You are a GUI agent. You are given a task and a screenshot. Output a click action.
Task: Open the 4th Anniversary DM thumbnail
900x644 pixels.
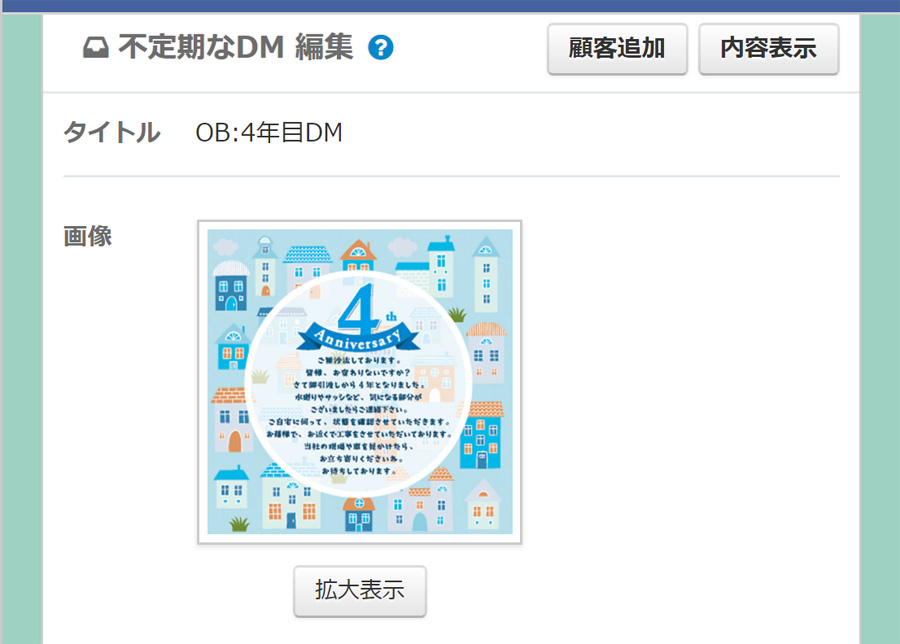(x=360, y=382)
